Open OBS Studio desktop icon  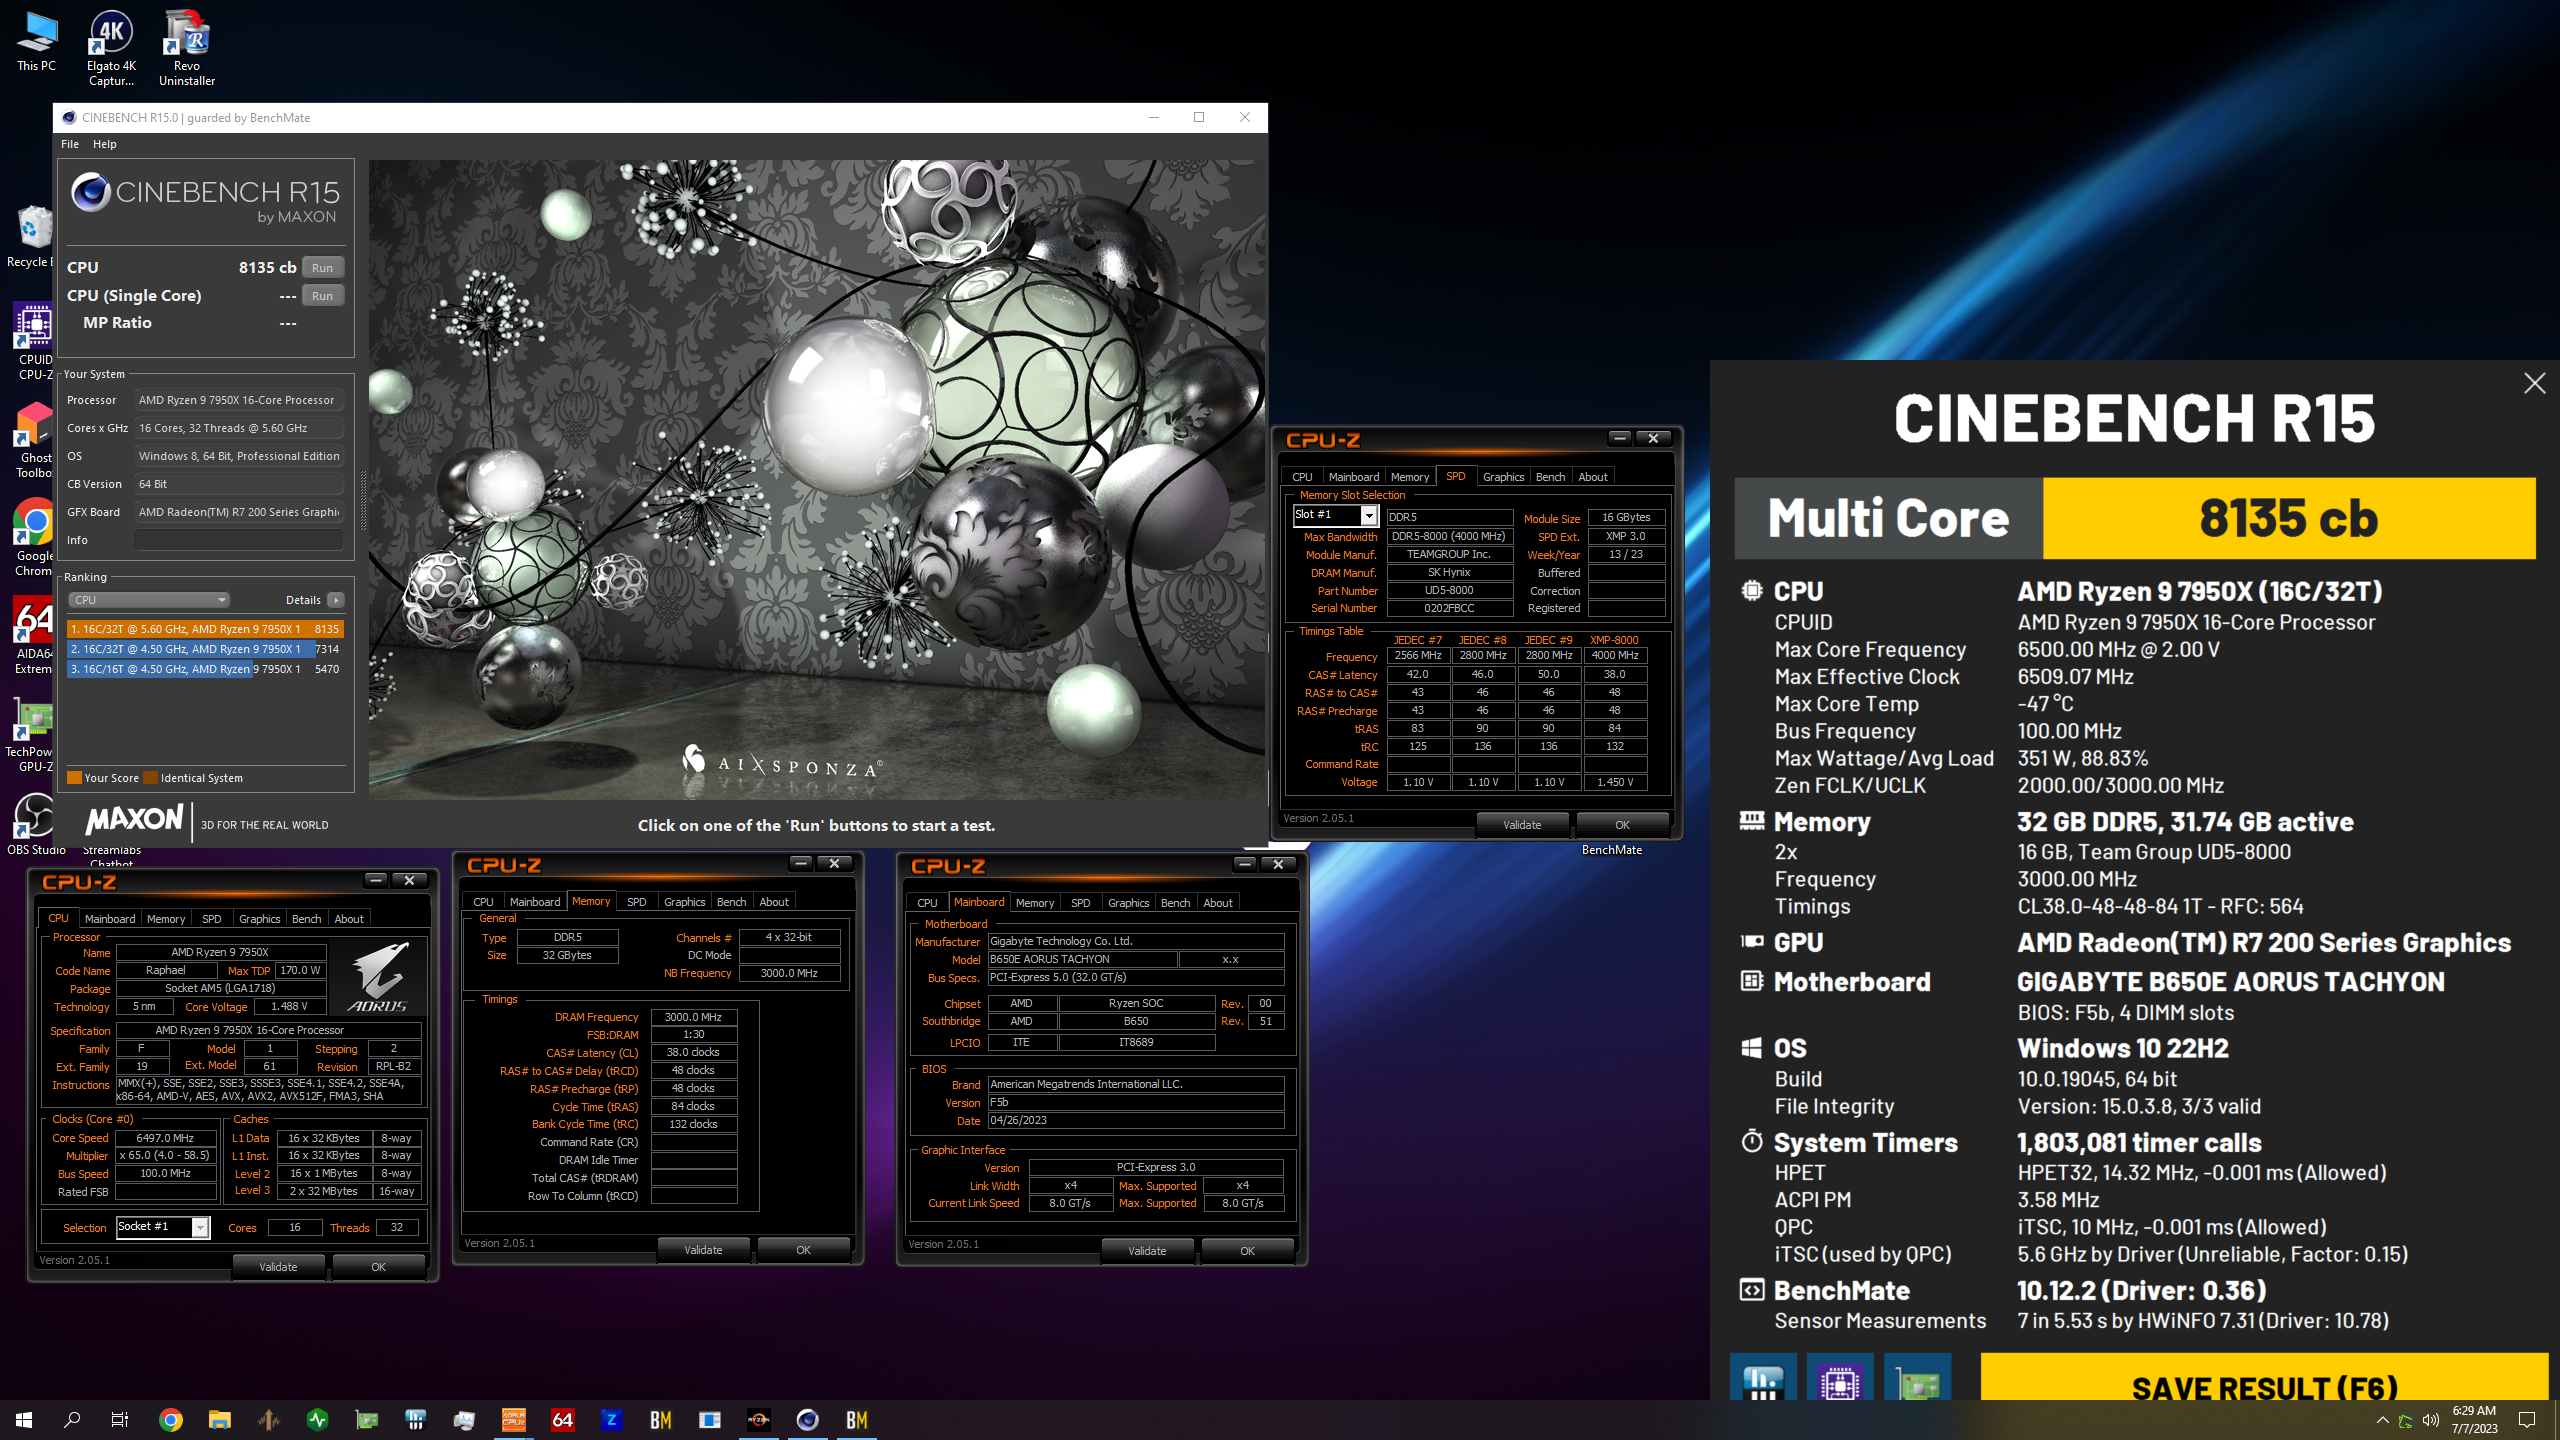coord(36,824)
